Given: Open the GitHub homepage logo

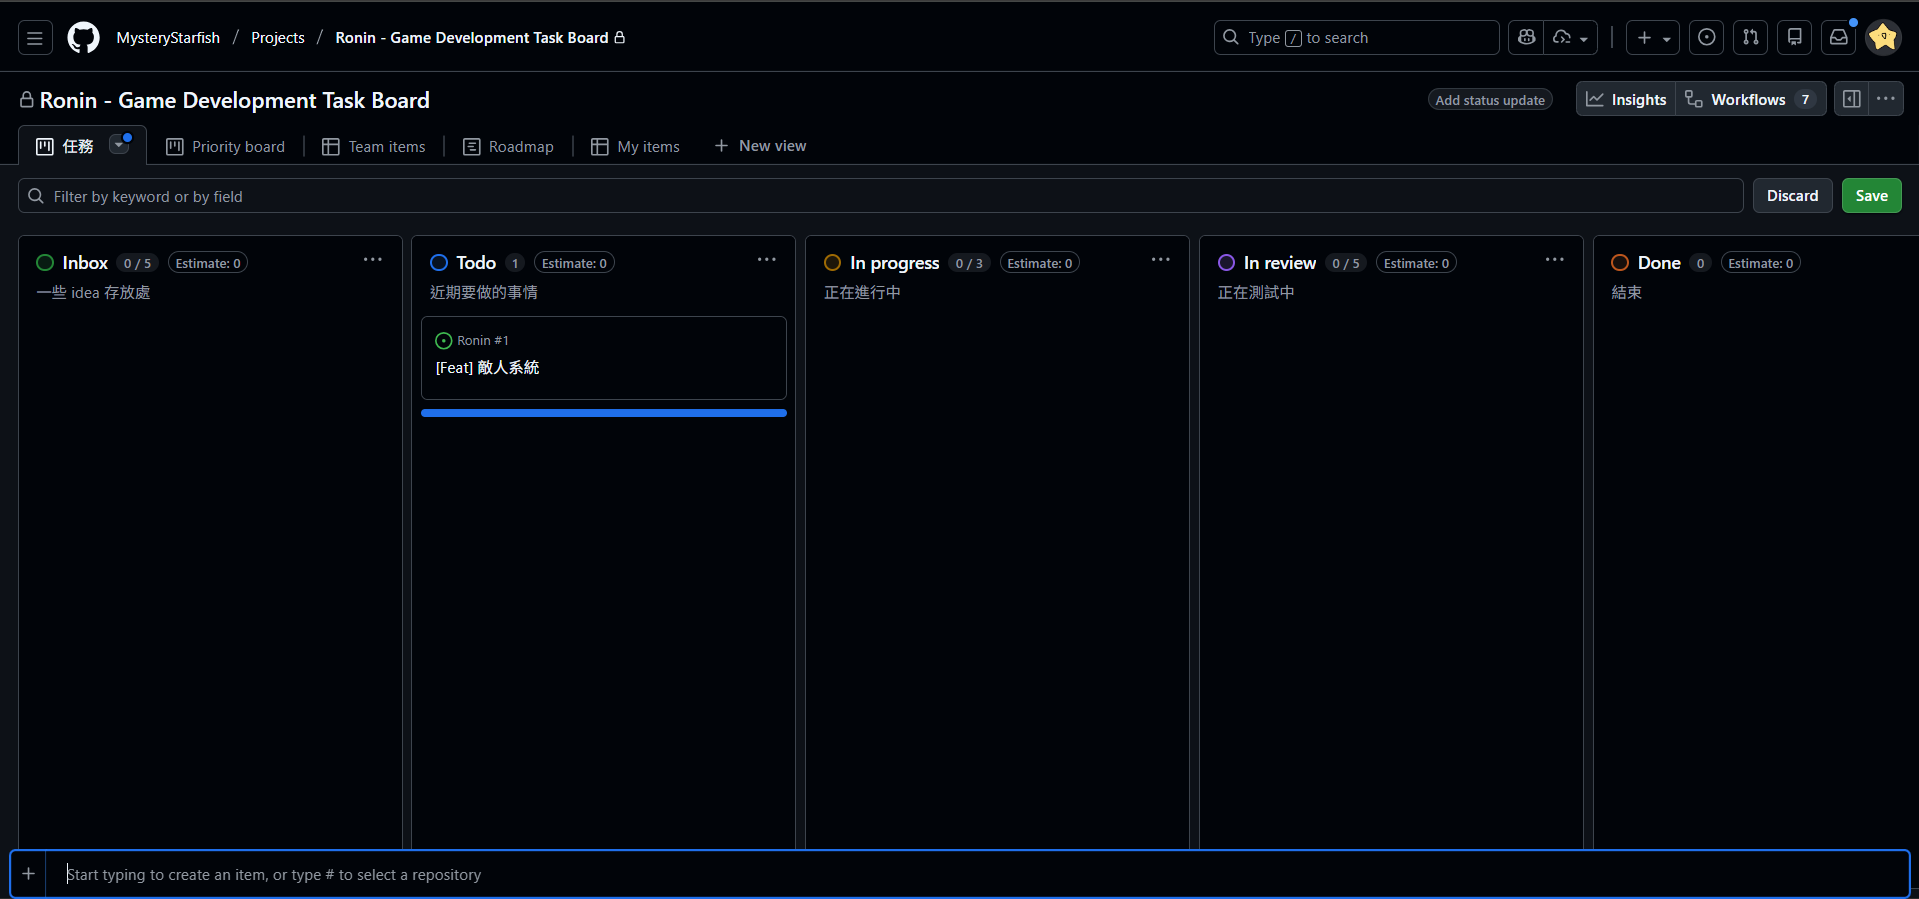Looking at the screenshot, I should pos(83,38).
